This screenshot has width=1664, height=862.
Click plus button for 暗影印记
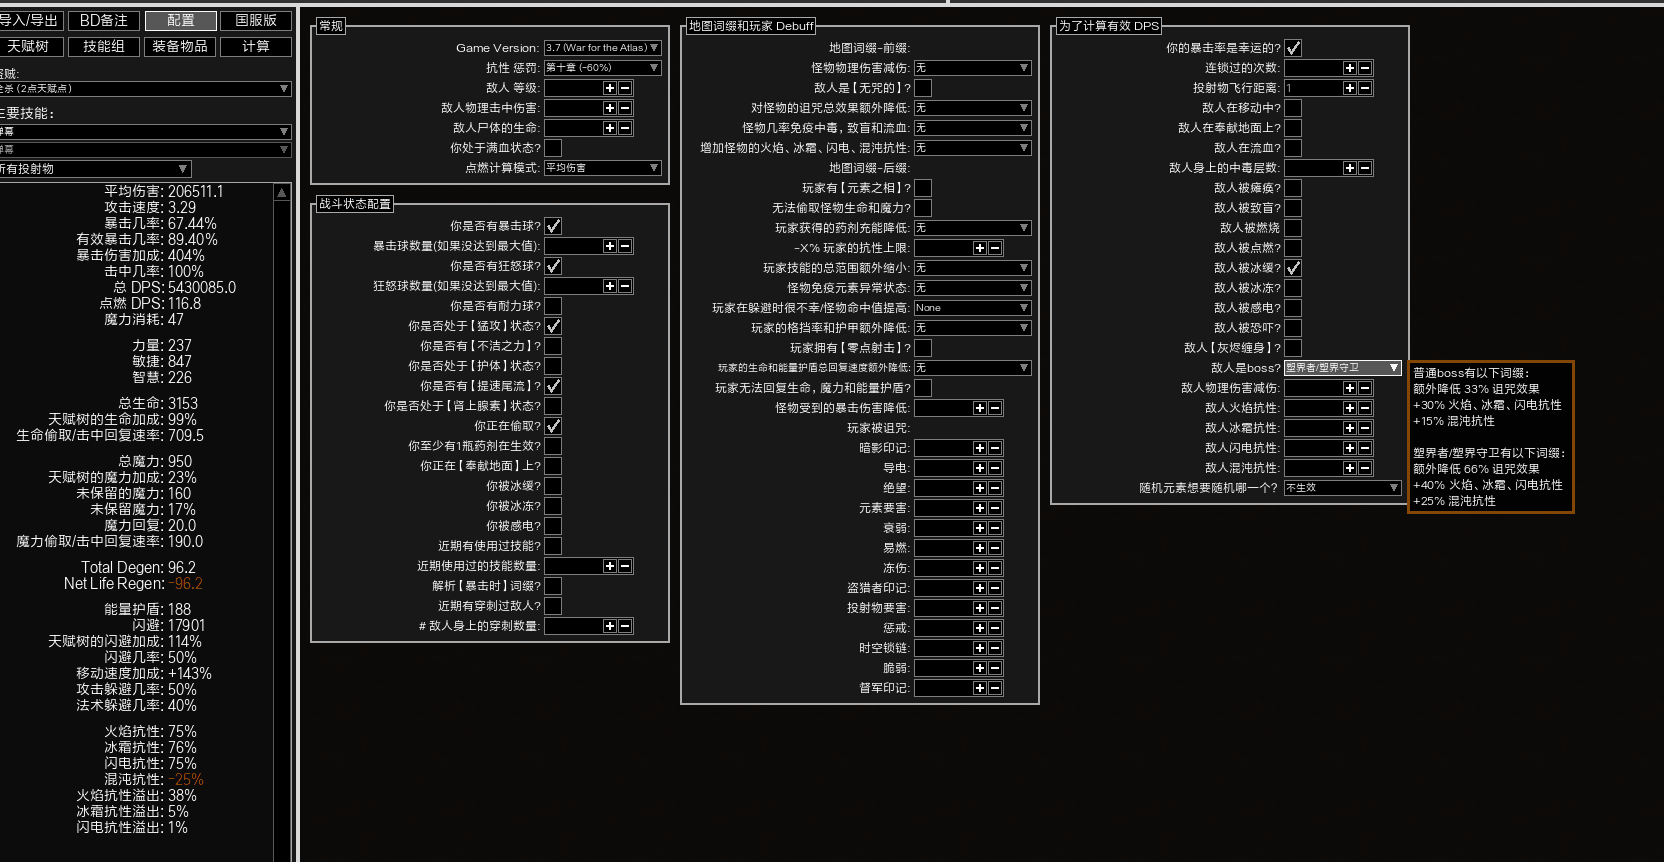pyautogui.click(x=979, y=448)
